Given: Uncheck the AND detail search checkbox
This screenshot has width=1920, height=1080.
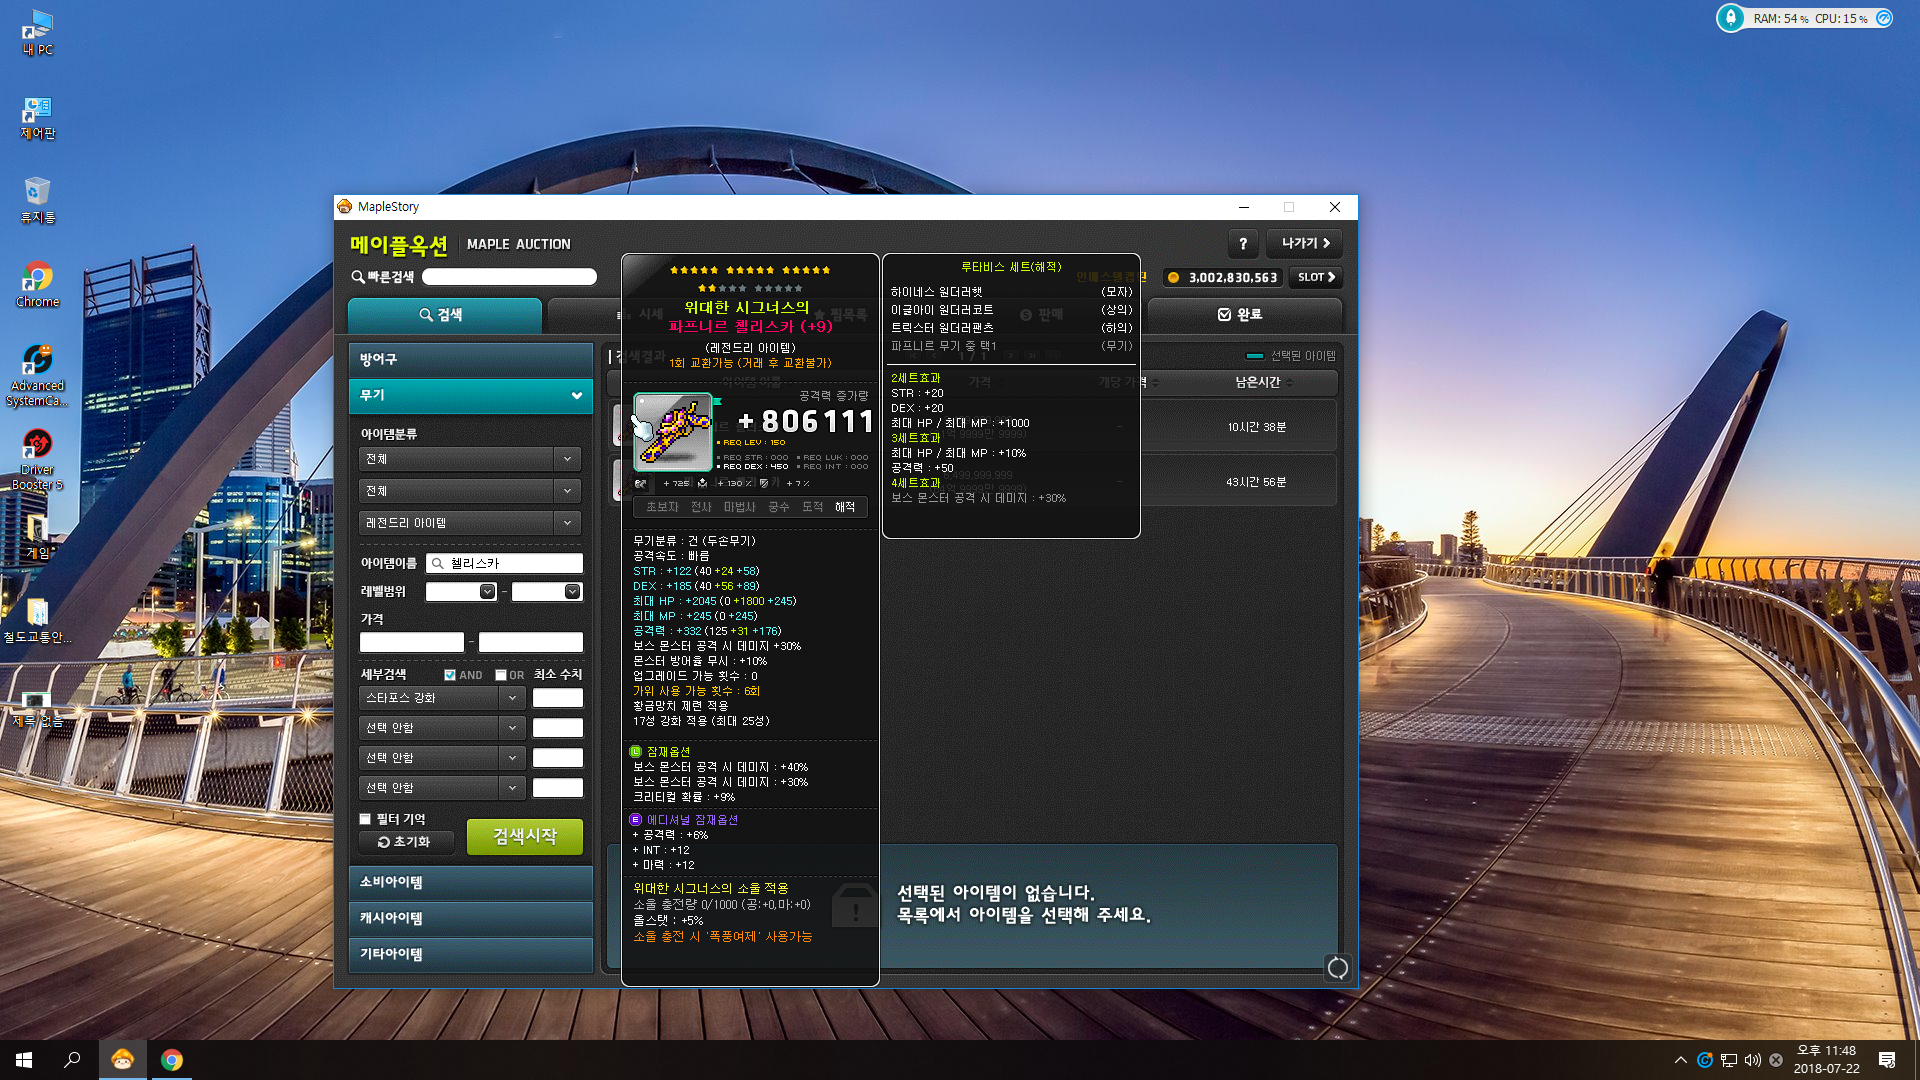Looking at the screenshot, I should click(450, 675).
